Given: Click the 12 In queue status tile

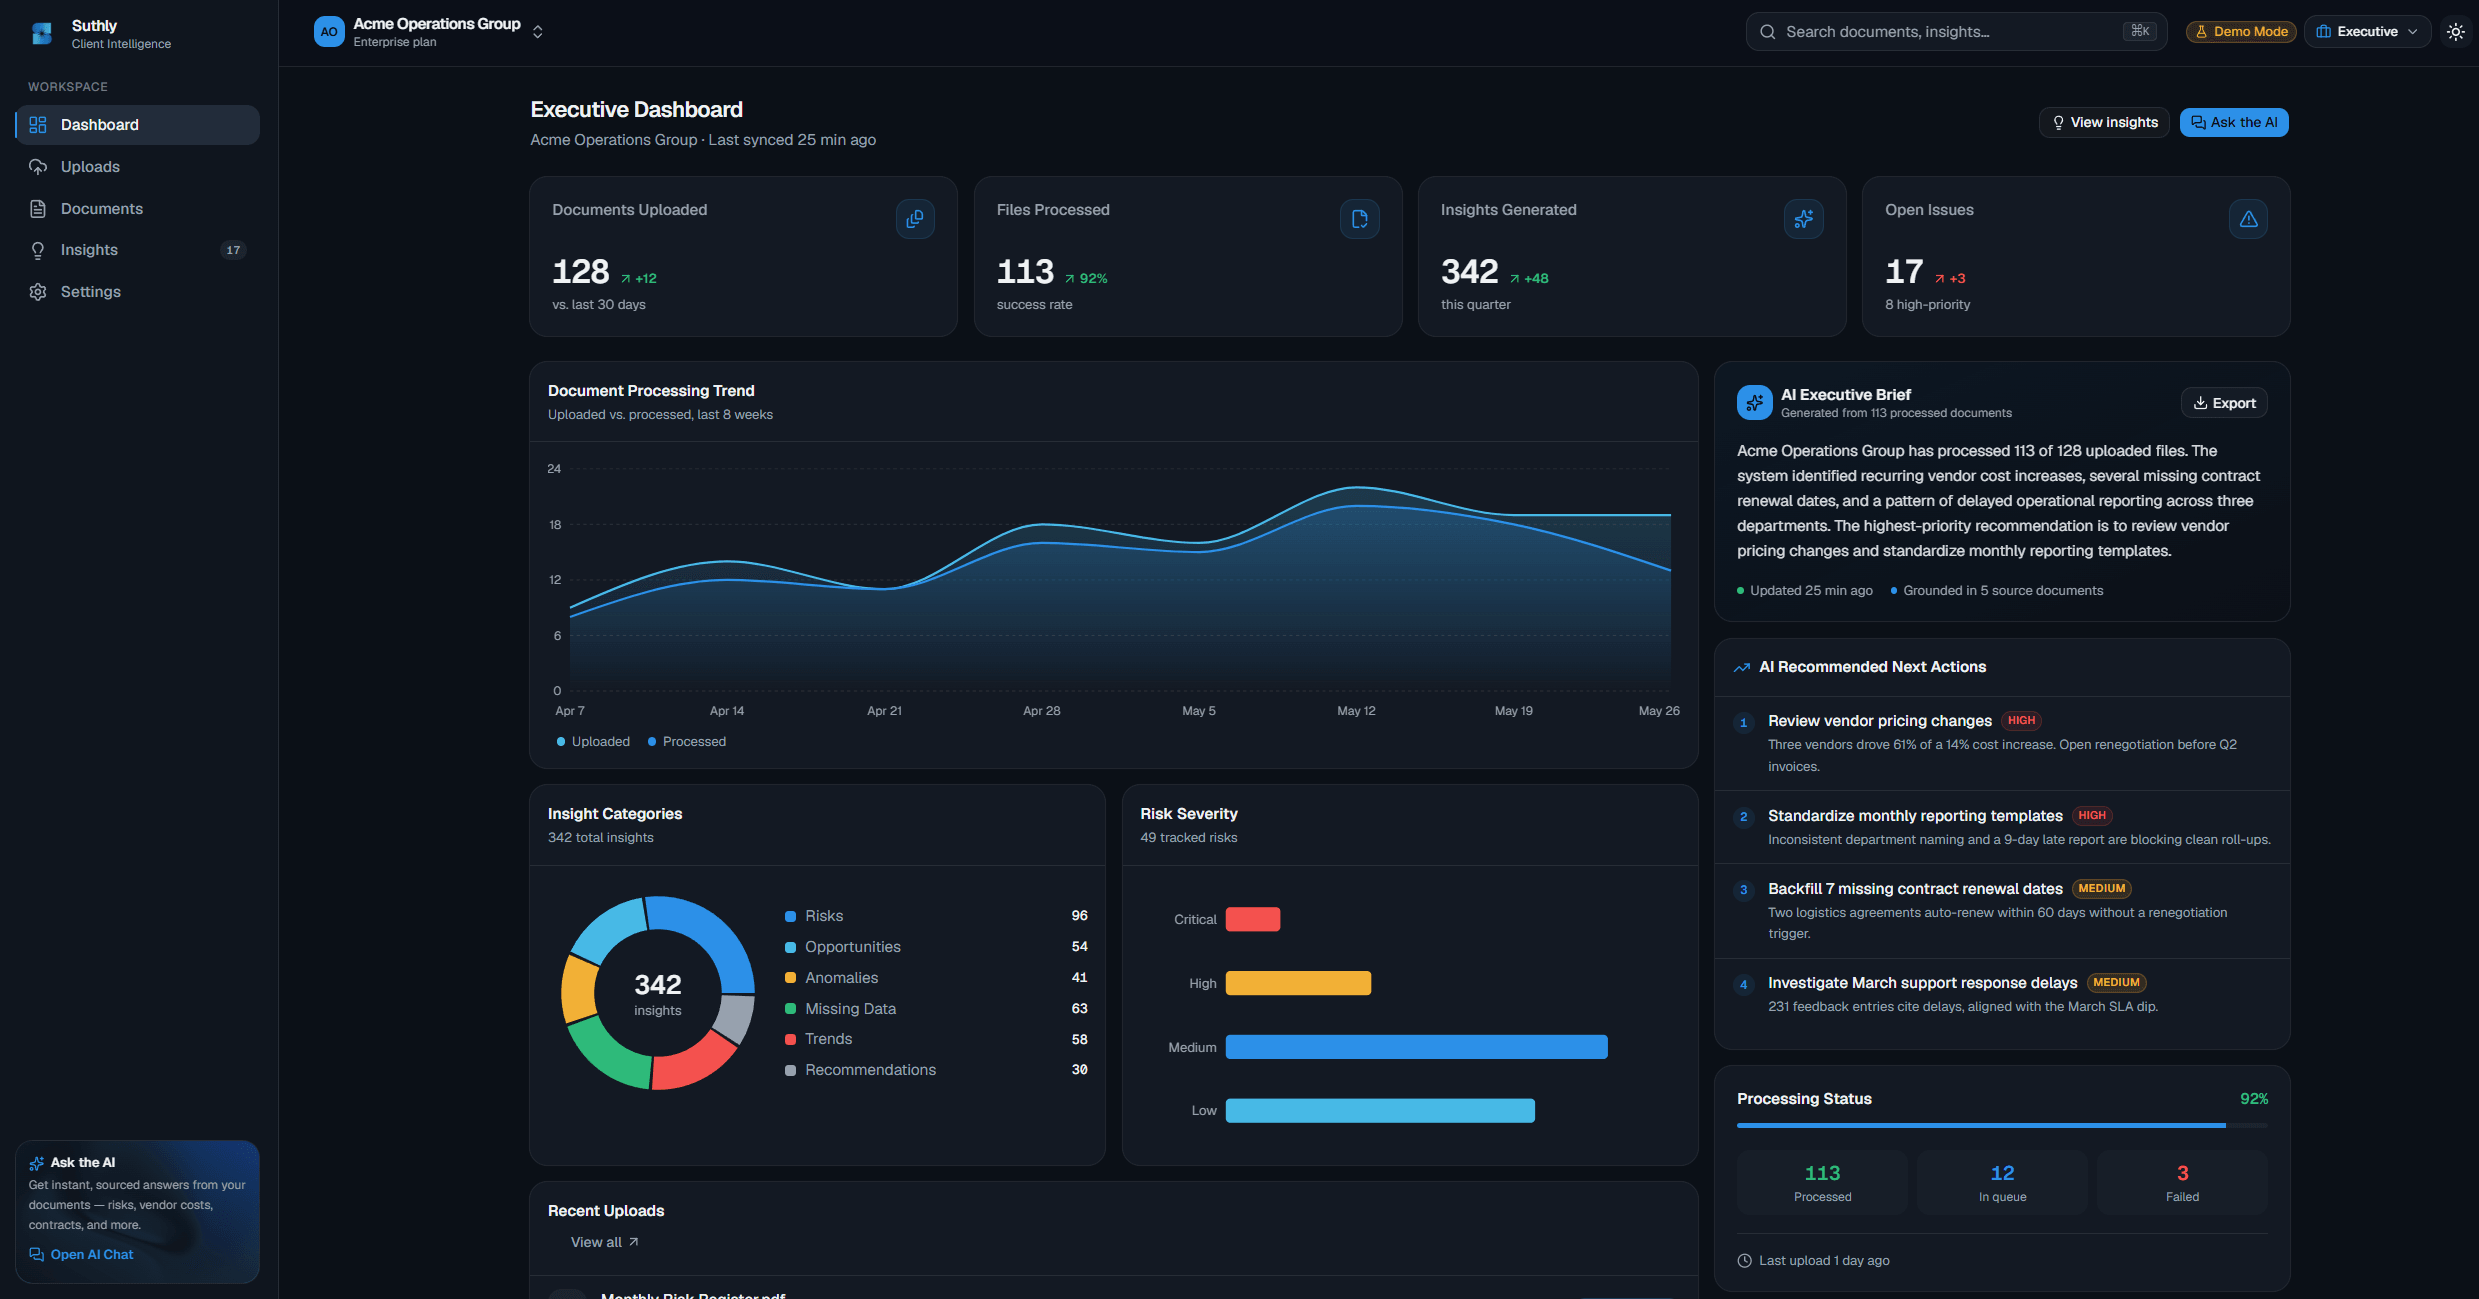Looking at the screenshot, I should tap(2002, 1182).
